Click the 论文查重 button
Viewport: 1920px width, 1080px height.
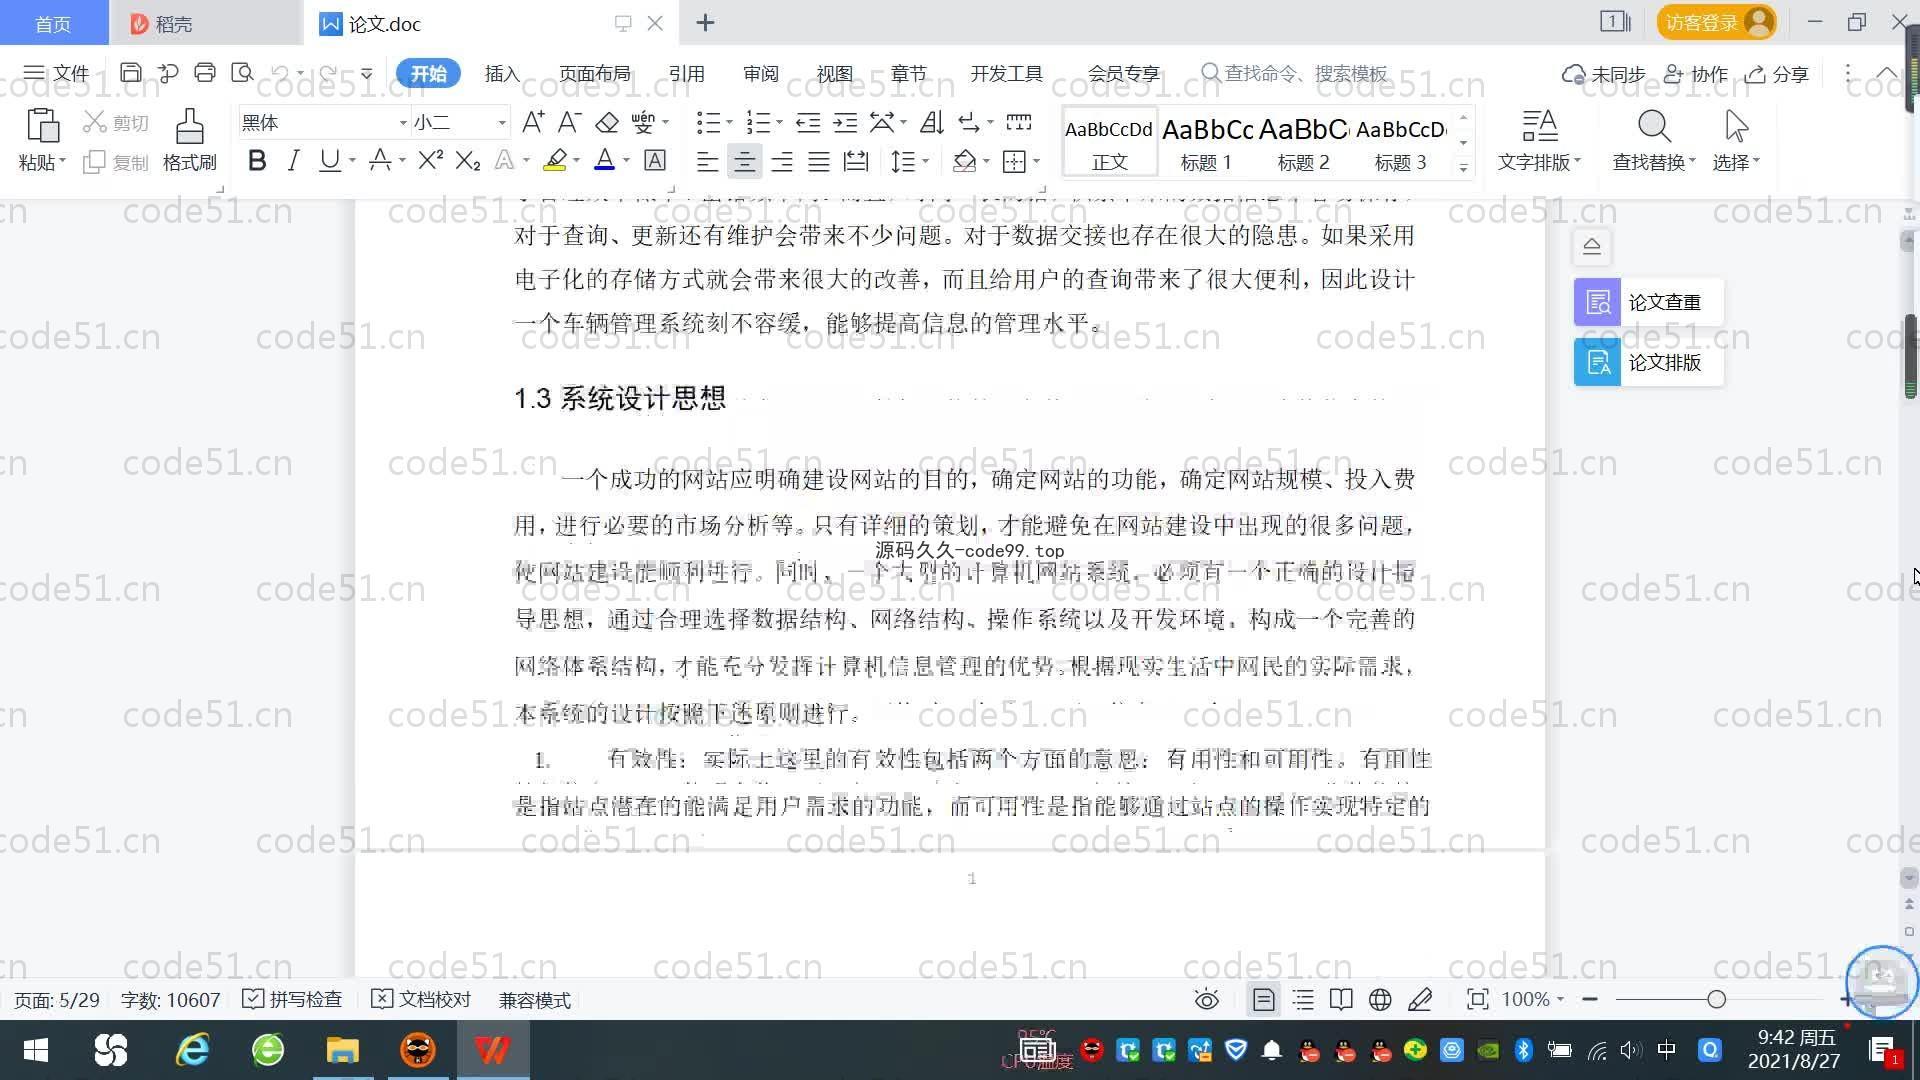click(1648, 302)
